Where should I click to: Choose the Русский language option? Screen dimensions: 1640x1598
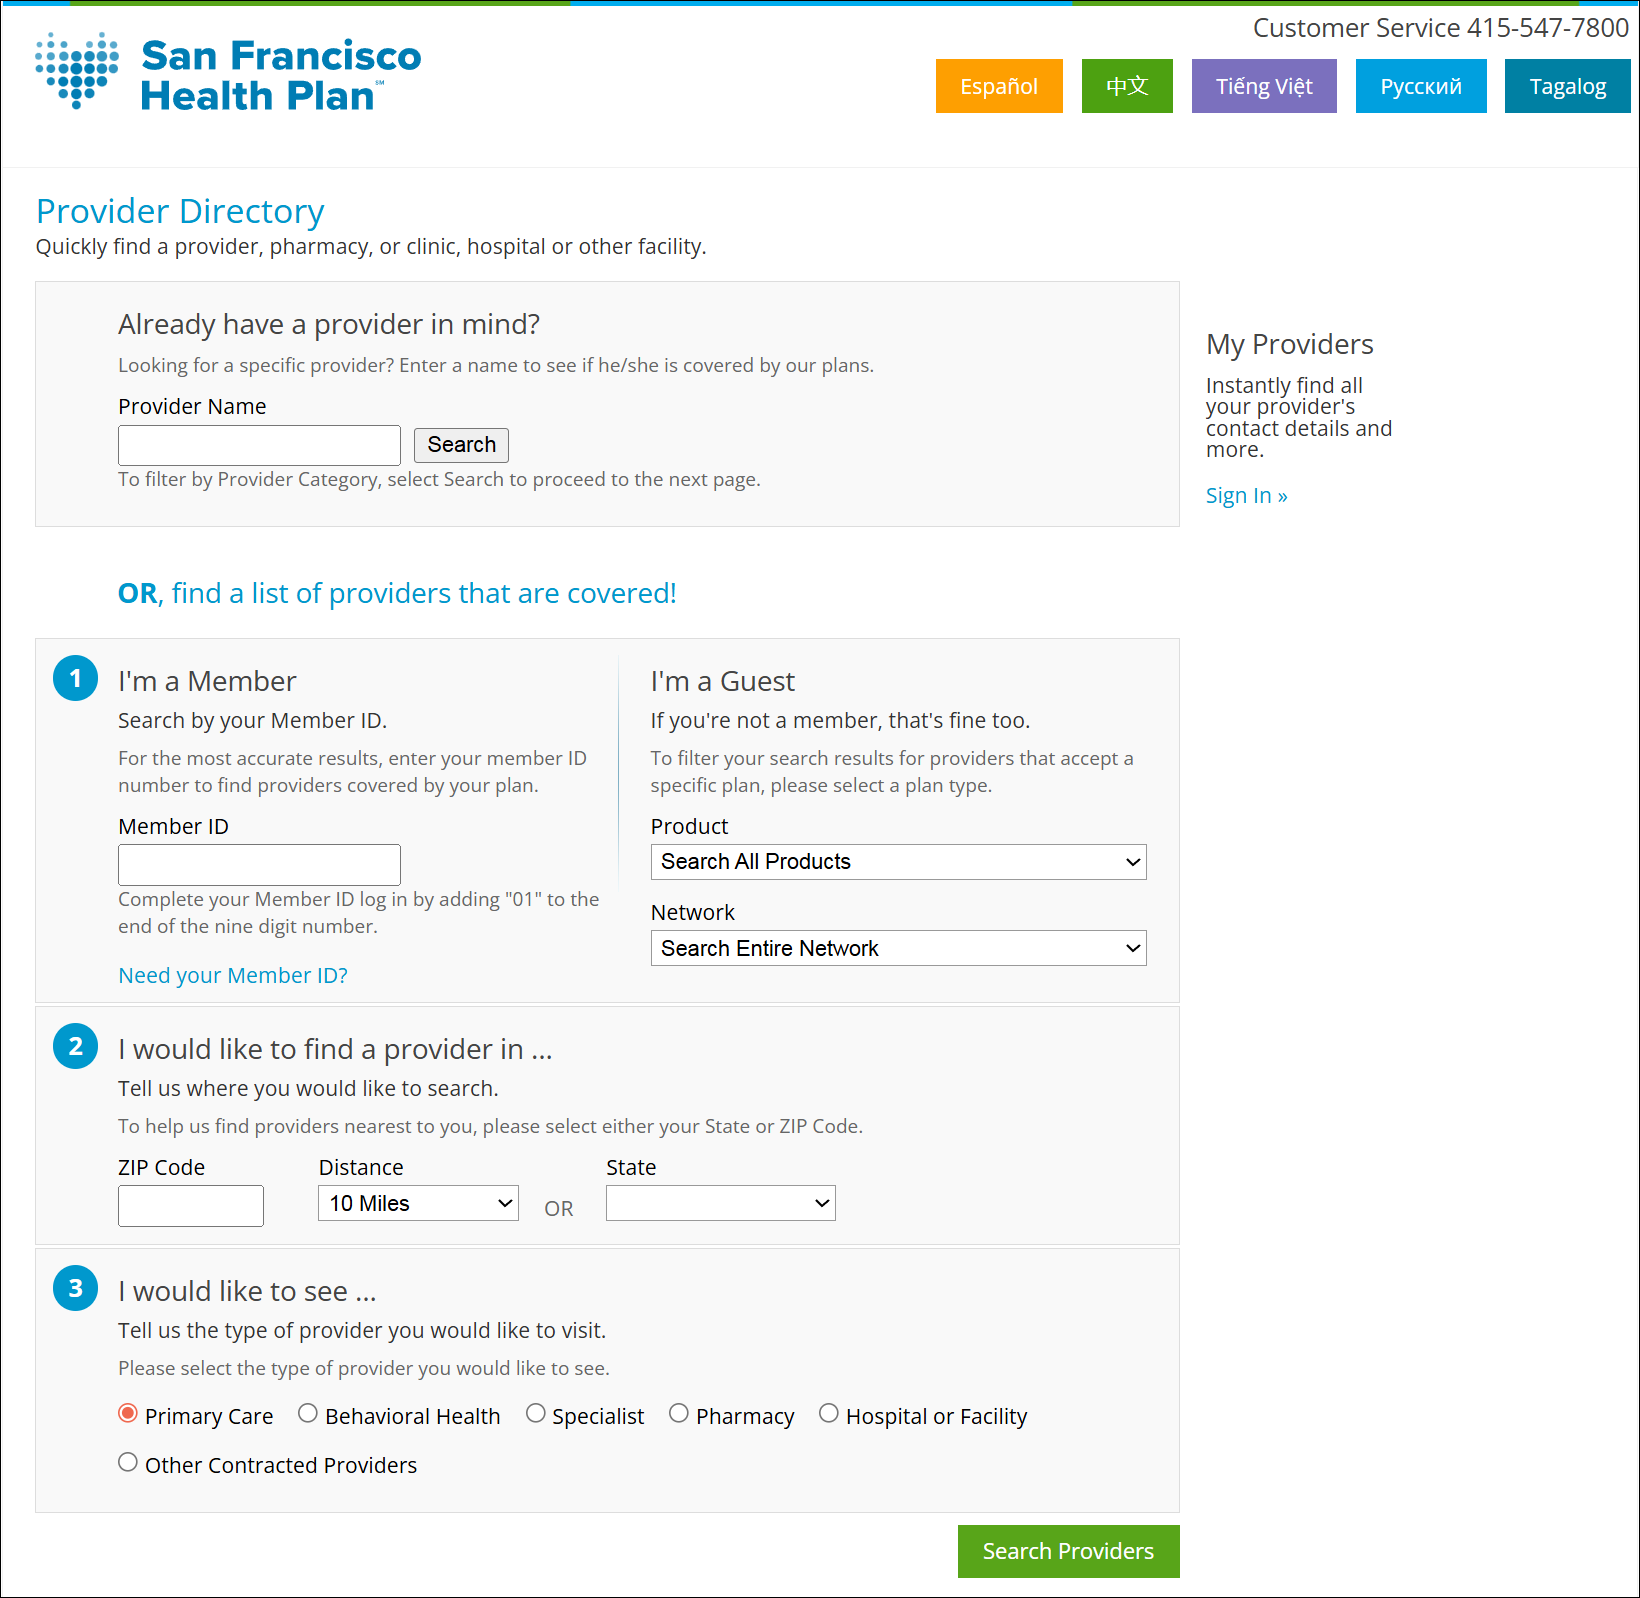click(1420, 86)
